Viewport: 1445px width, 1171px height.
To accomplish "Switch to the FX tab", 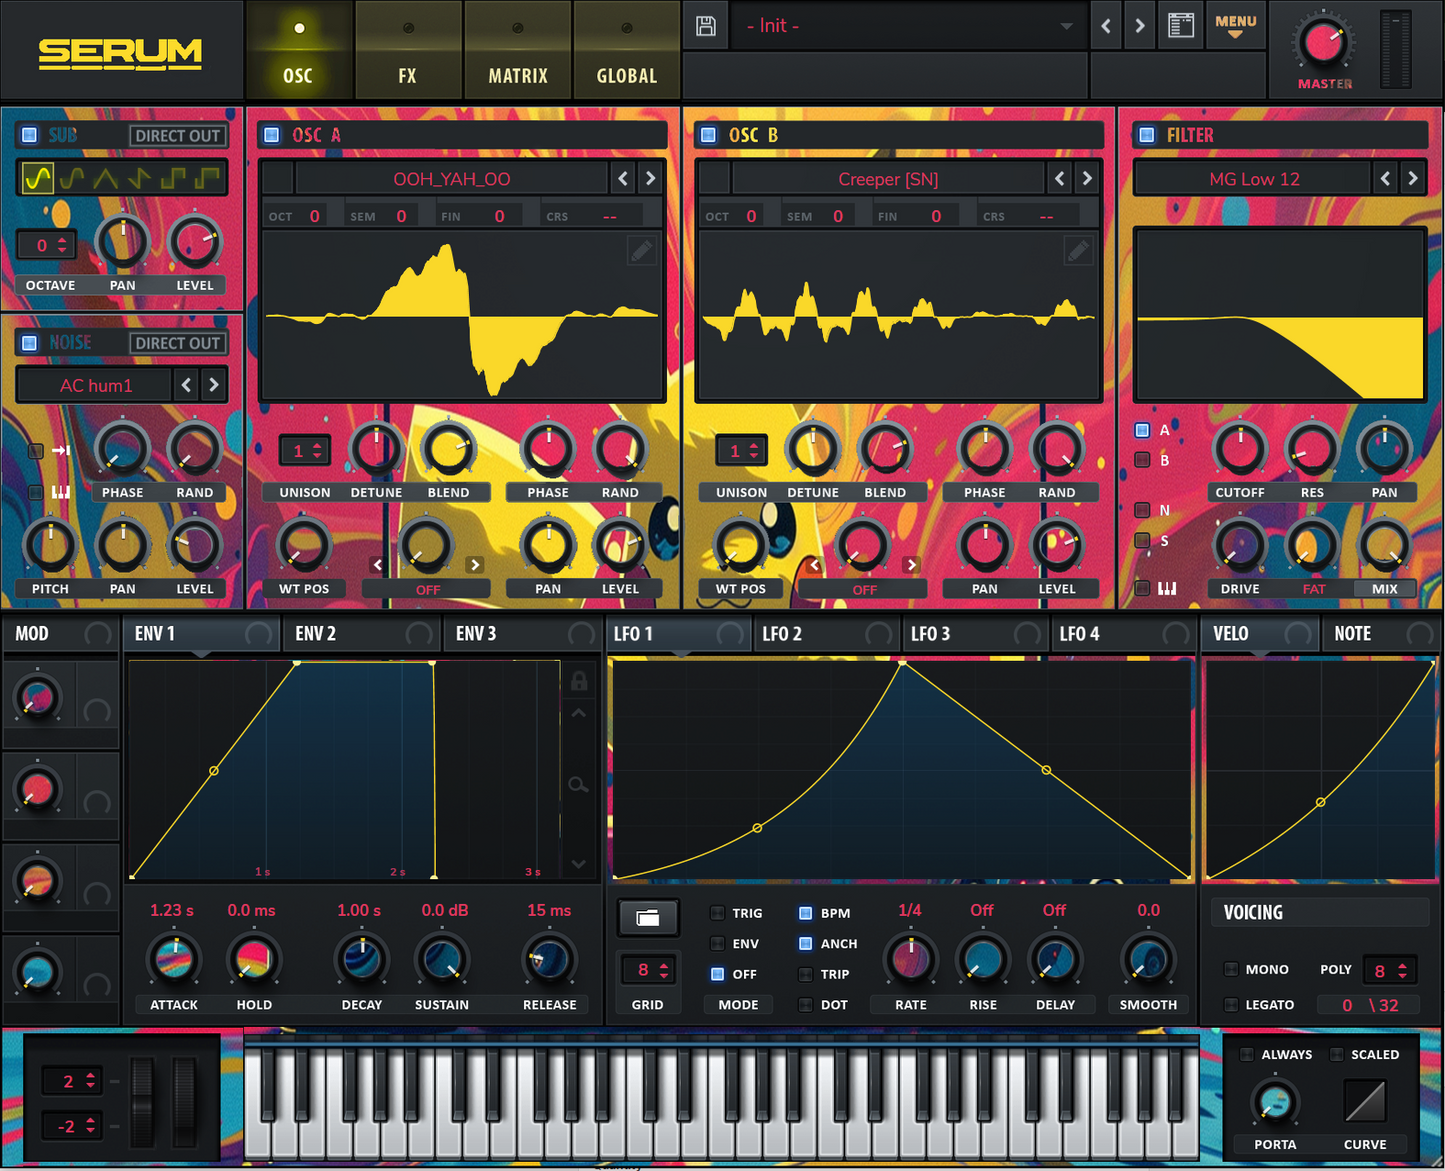I will (x=407, y=50).
